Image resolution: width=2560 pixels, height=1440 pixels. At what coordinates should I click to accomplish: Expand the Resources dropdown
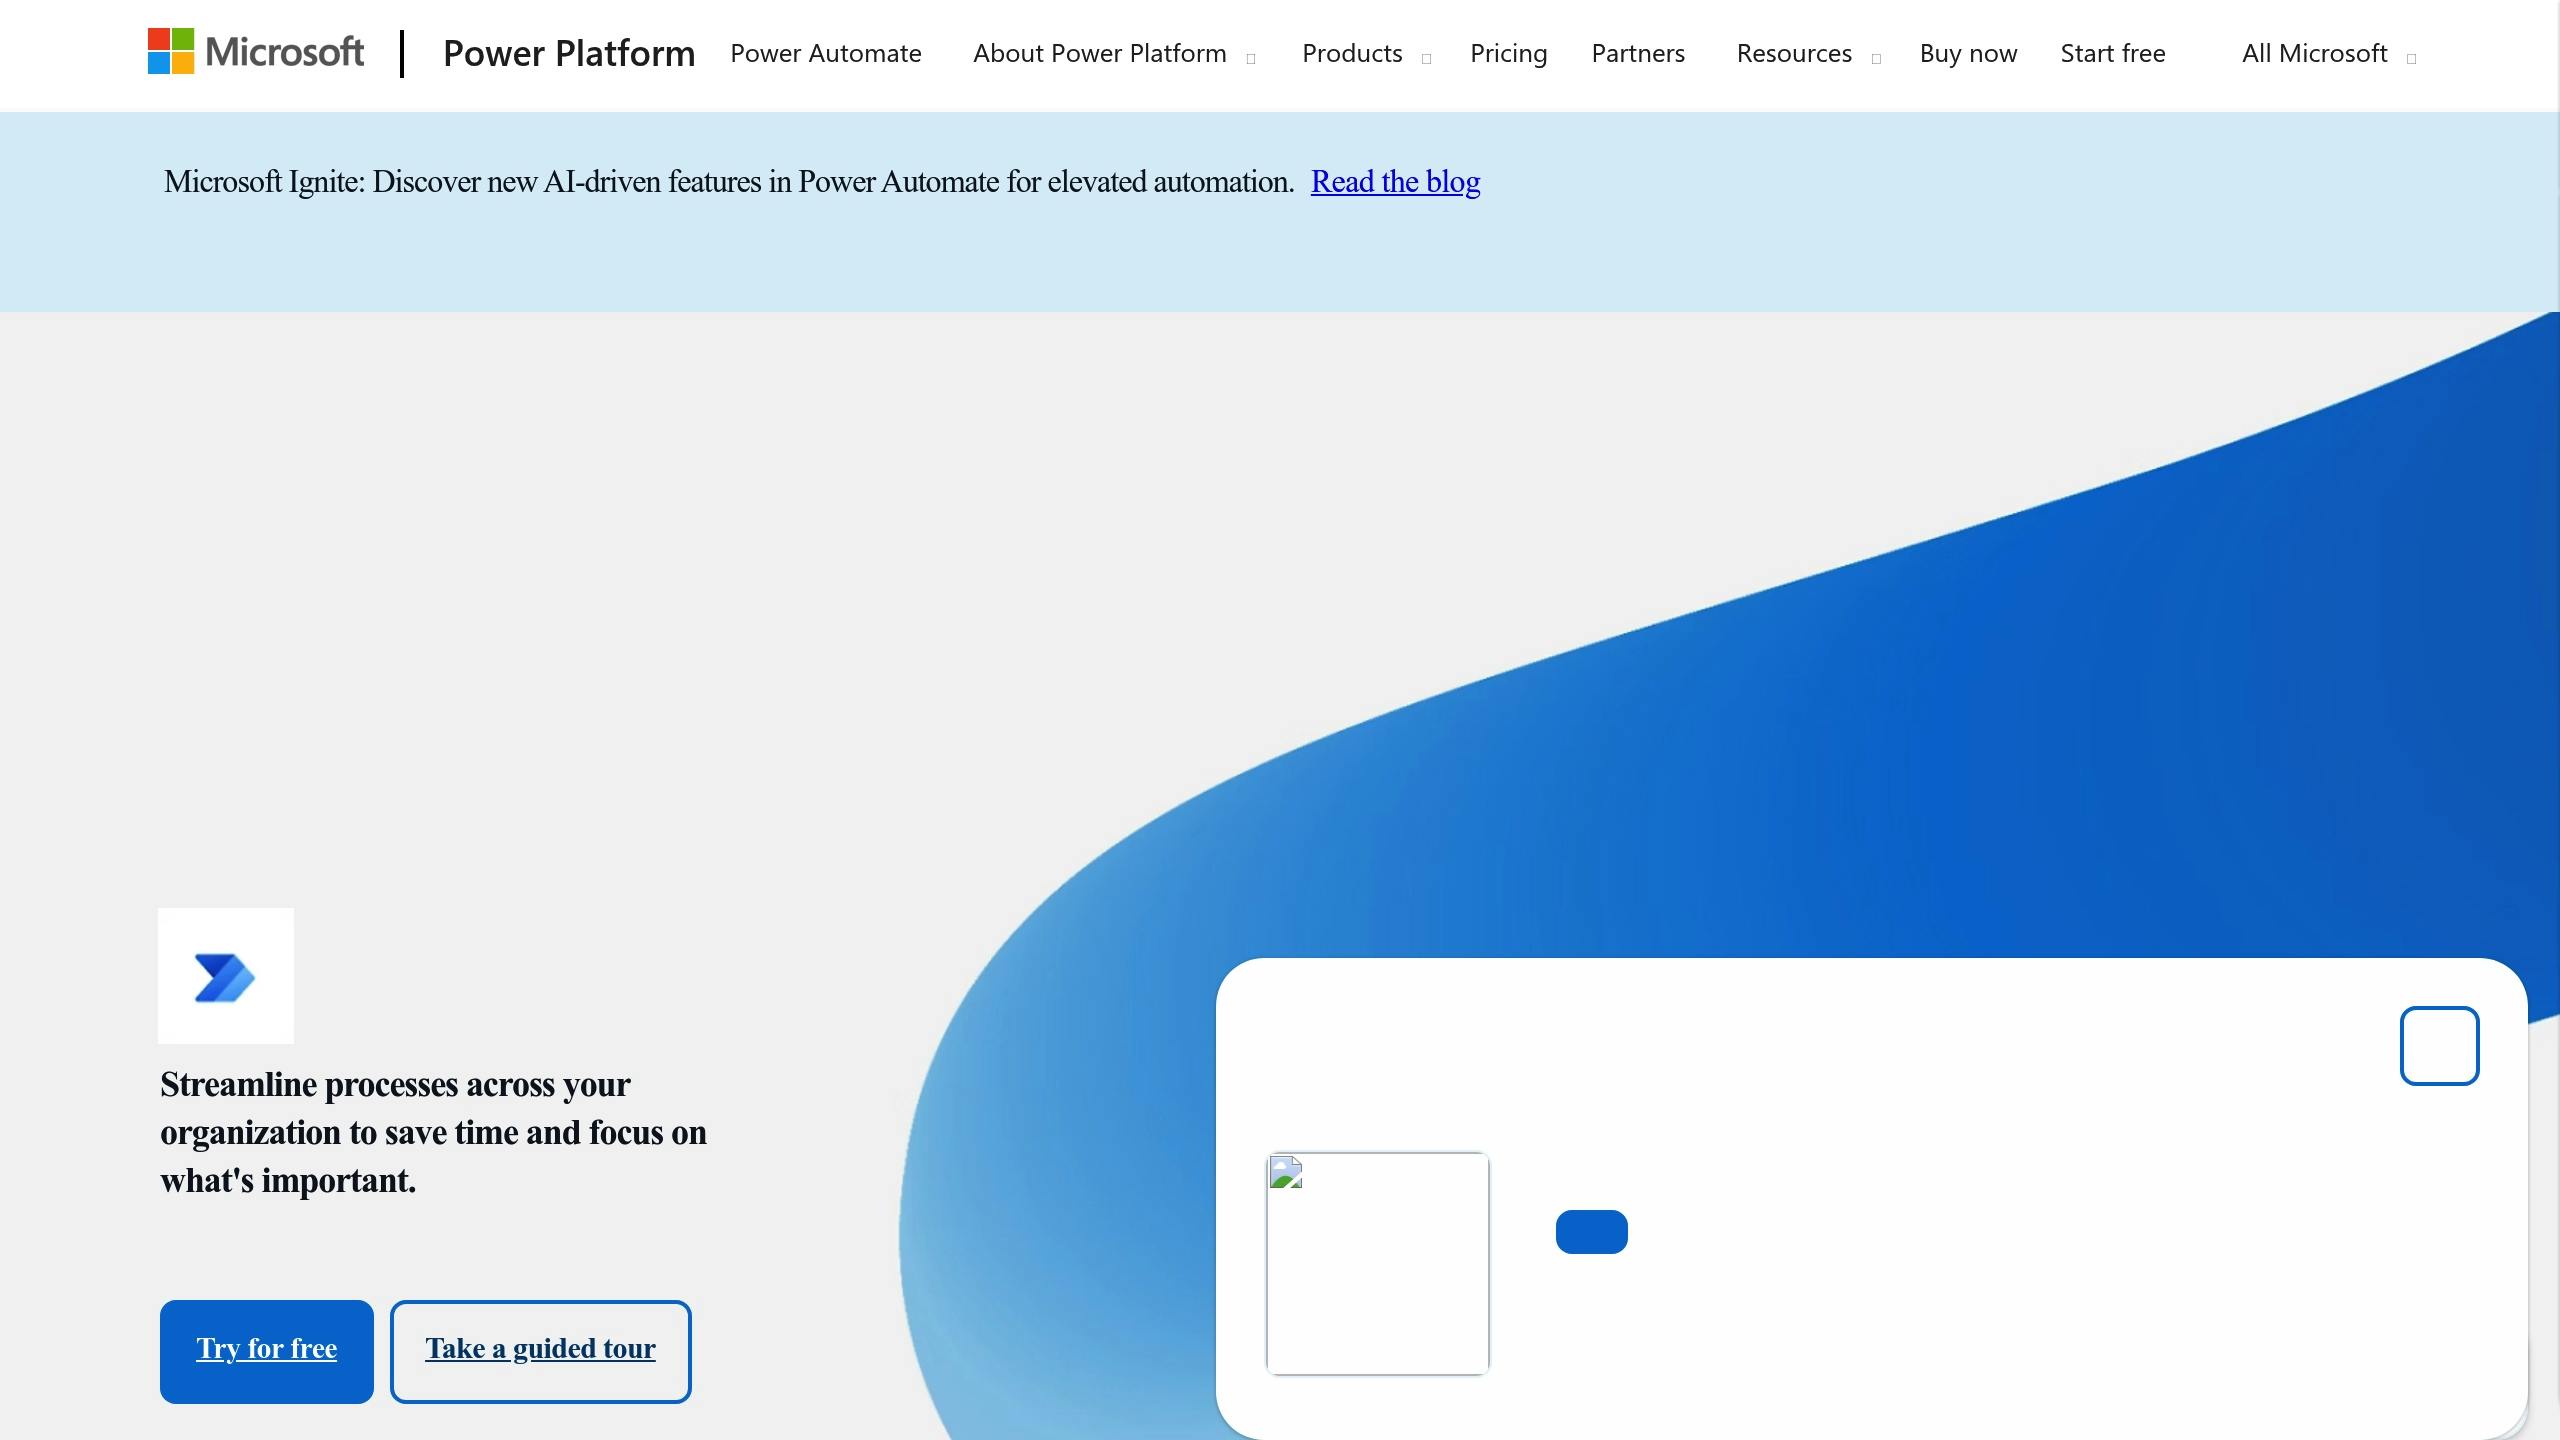[1808, 53]
